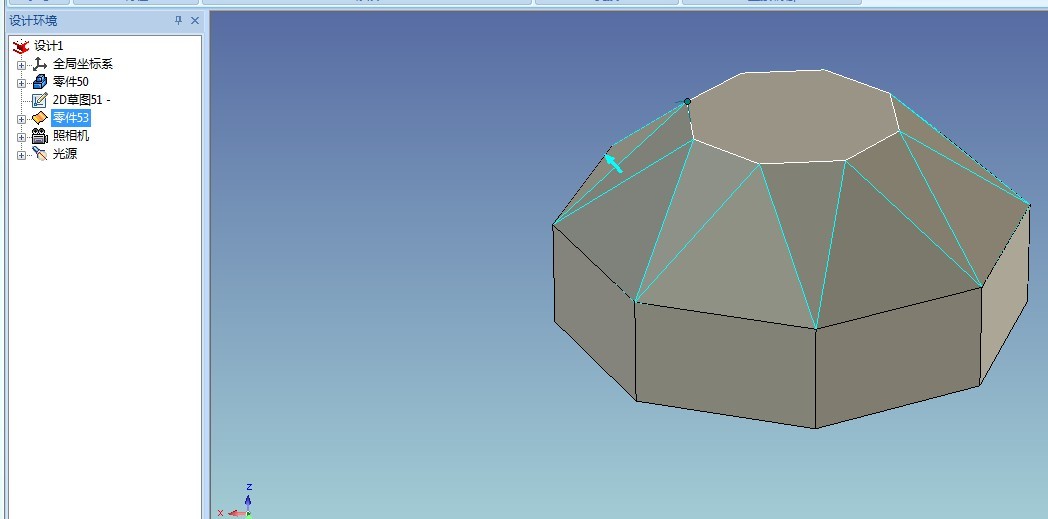This screenshot has width=1048, height=519.
Task: Click the 光源 light source icon
Action: coord(40,154)
